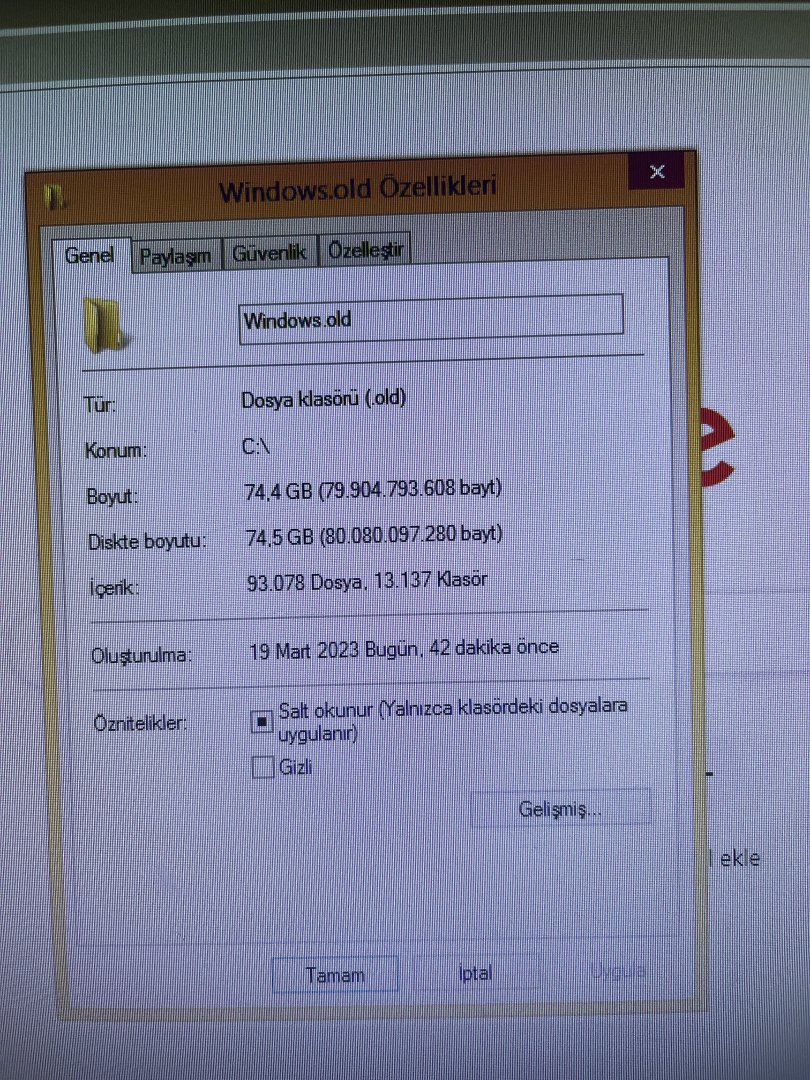Select the 74,5 GB disk size value

coord(374,535)
